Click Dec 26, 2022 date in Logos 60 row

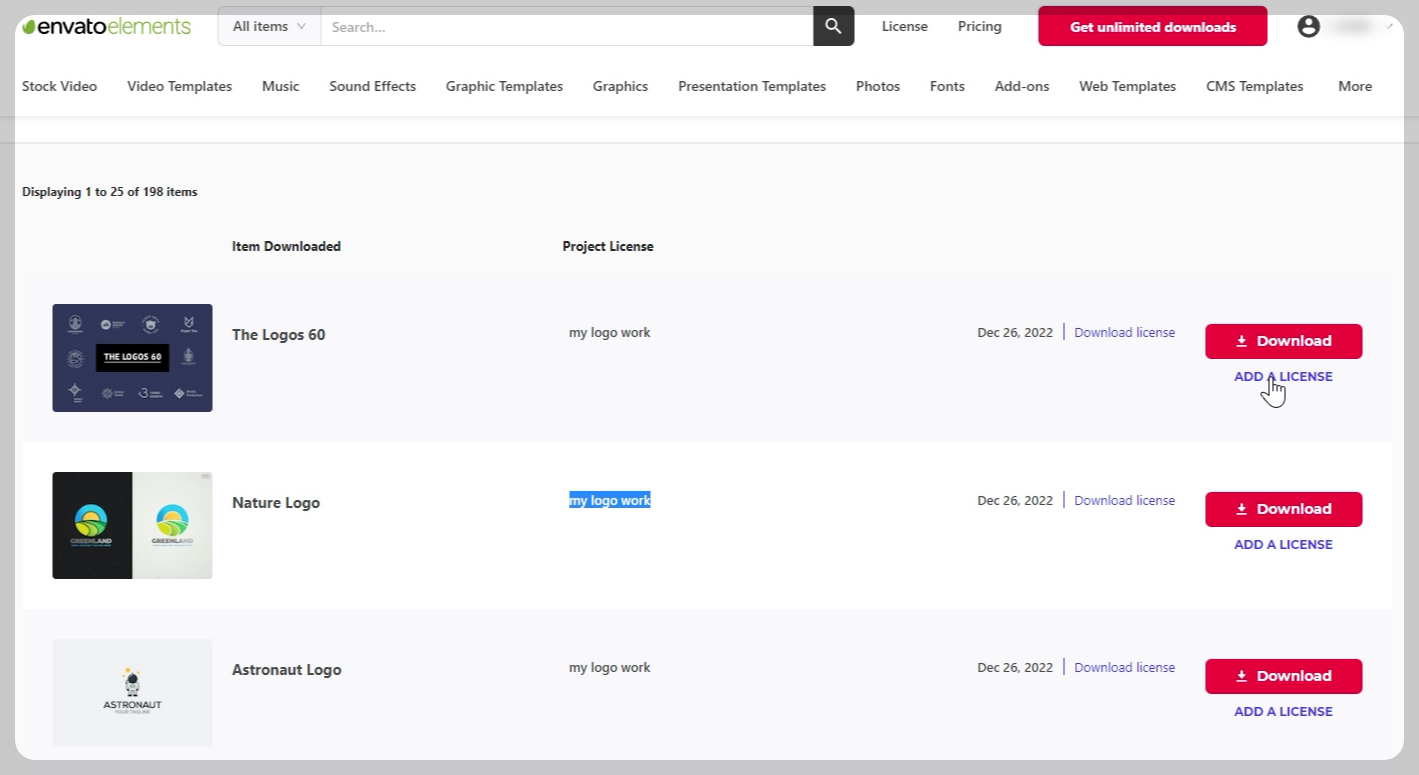pyautogui.click(x=1015, y=333)
